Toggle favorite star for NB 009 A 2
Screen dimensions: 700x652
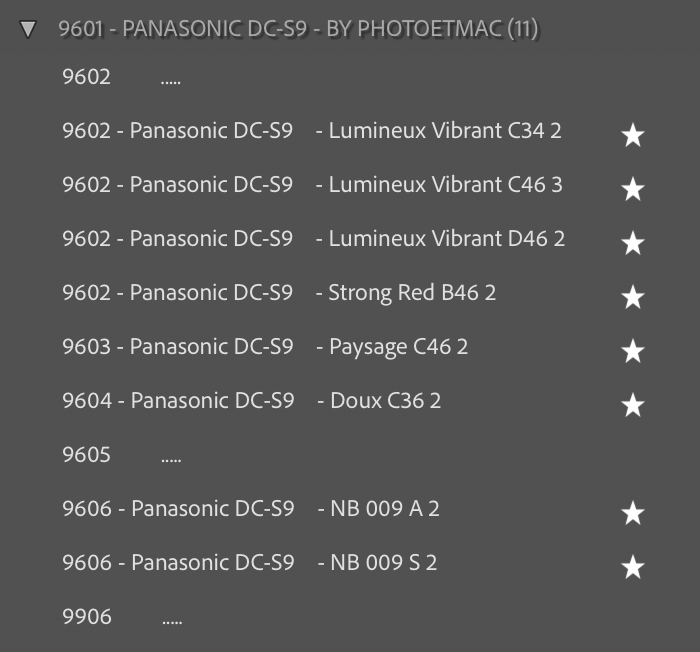point(632,513)
